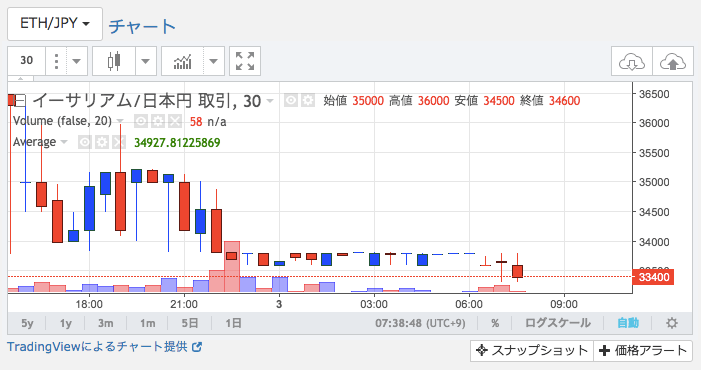Toggle ログスケール log scale

557,323
